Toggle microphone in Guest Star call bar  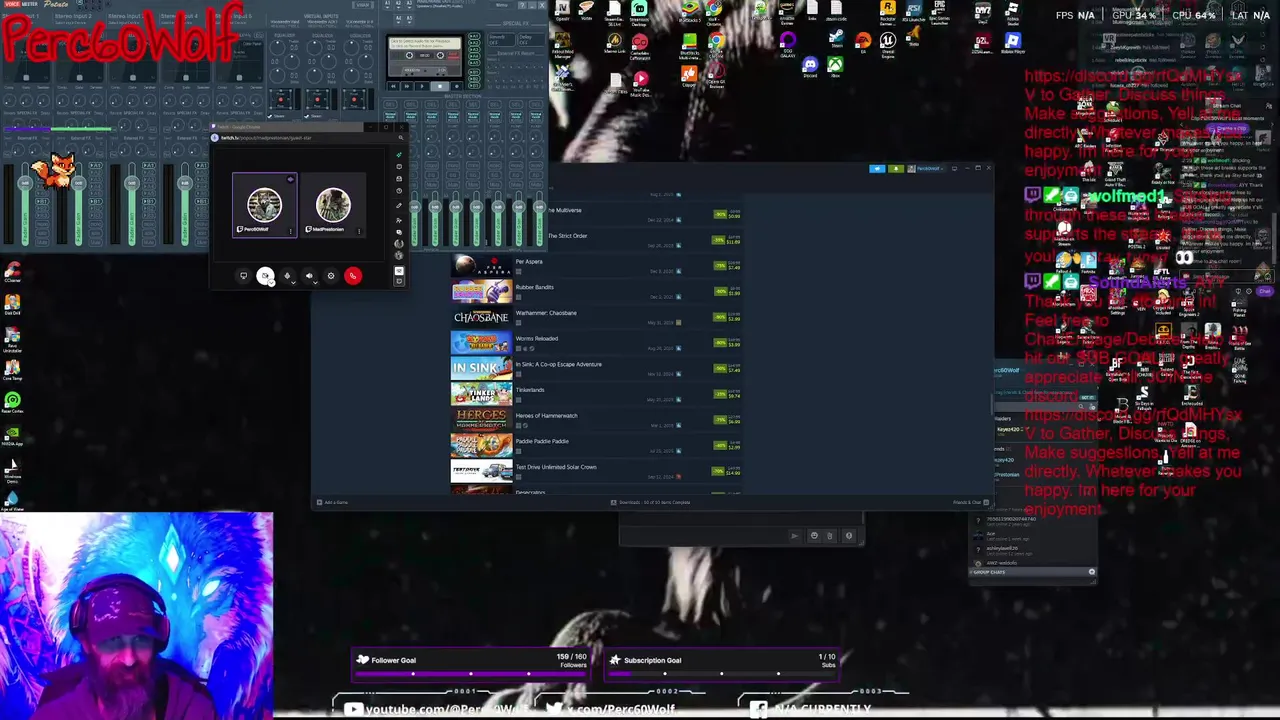click(287, 275)
